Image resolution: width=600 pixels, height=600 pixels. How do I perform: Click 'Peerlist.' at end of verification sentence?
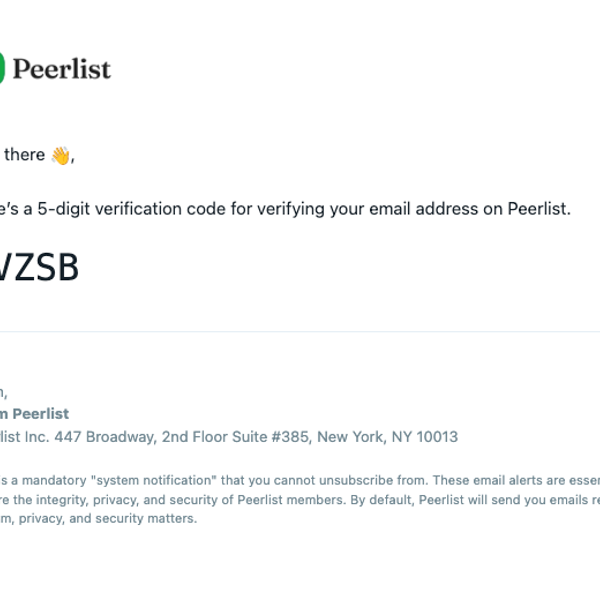tap(539, 211)
